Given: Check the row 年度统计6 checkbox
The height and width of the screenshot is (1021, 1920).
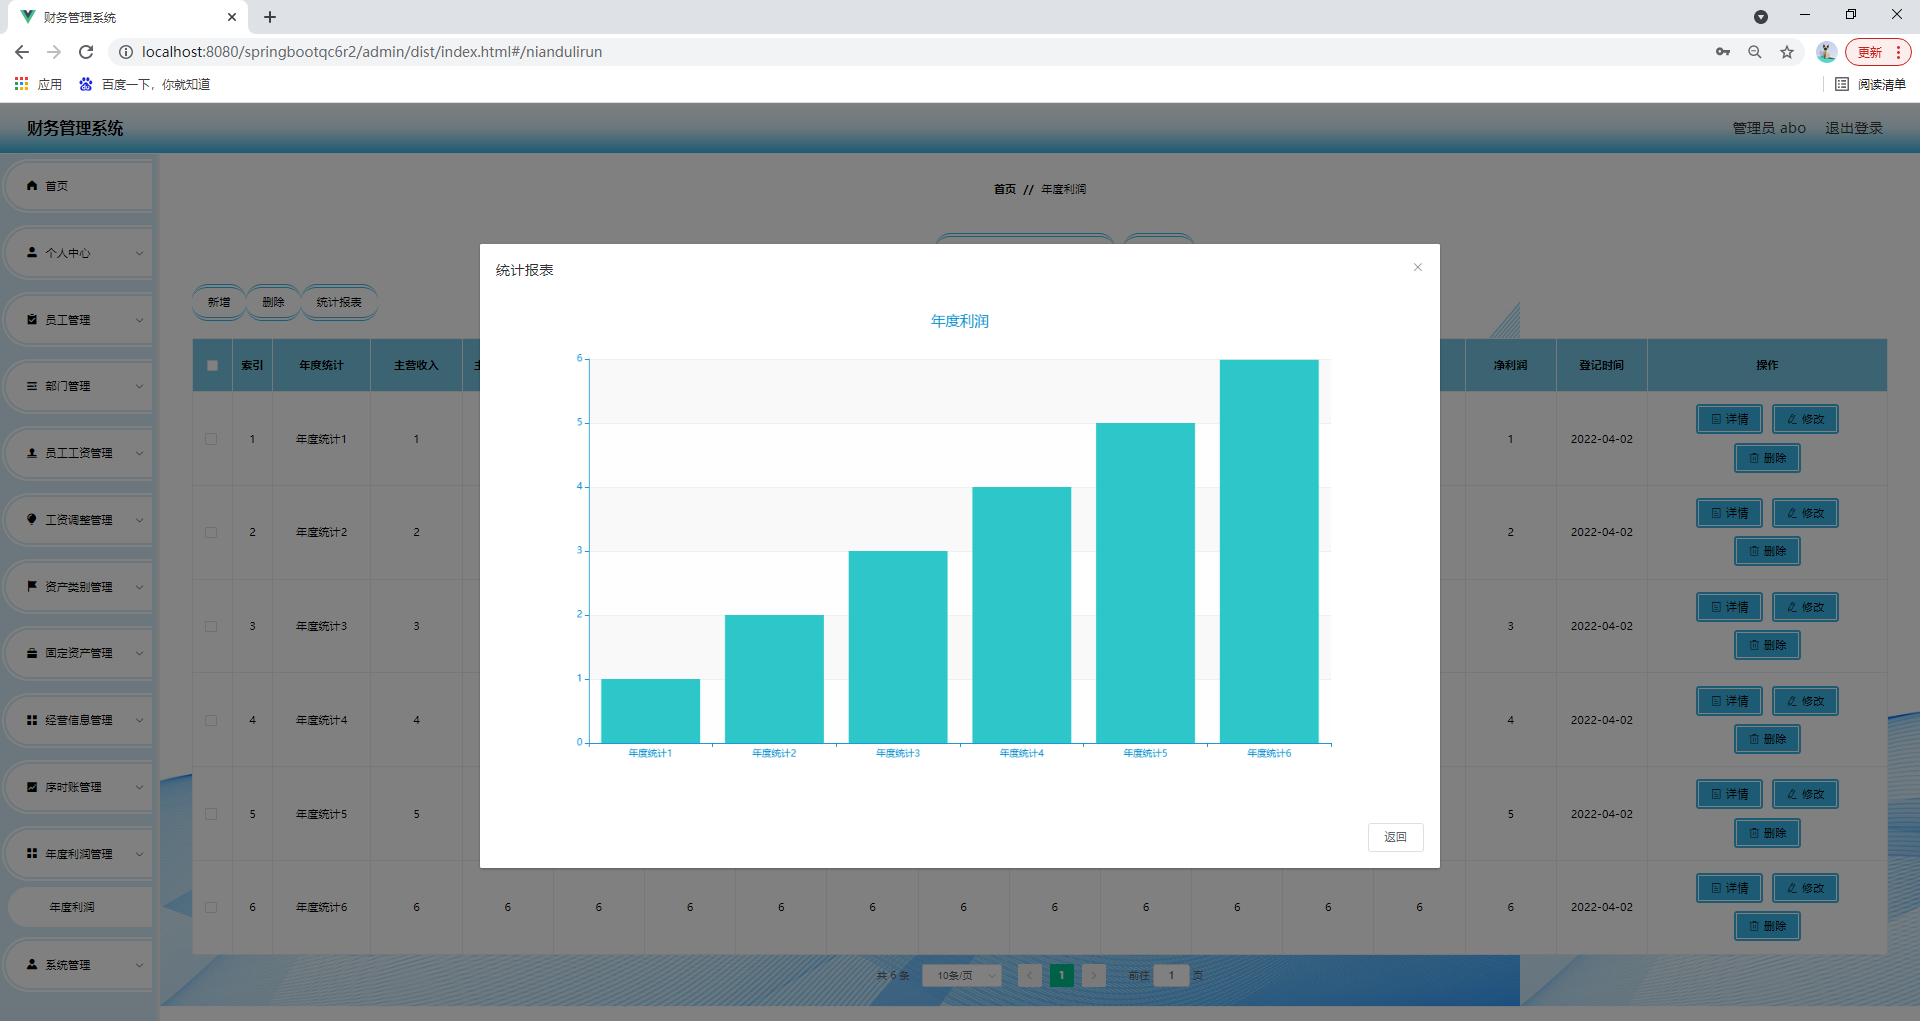Looking at the screenshot, I should 211,907.
